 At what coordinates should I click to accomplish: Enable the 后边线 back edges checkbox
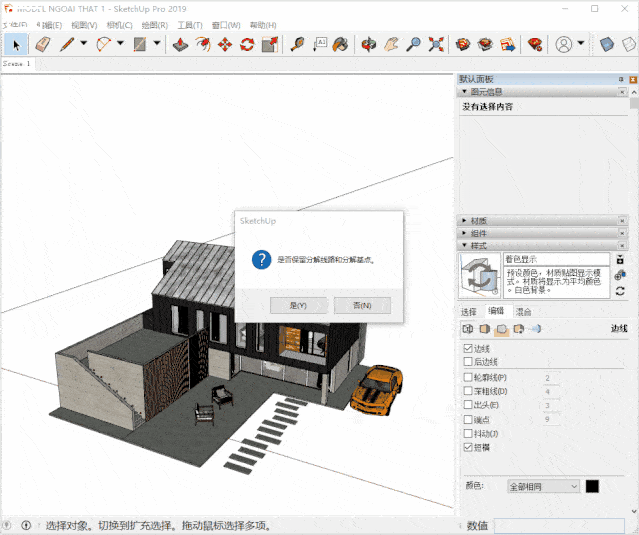pos(468,361)
